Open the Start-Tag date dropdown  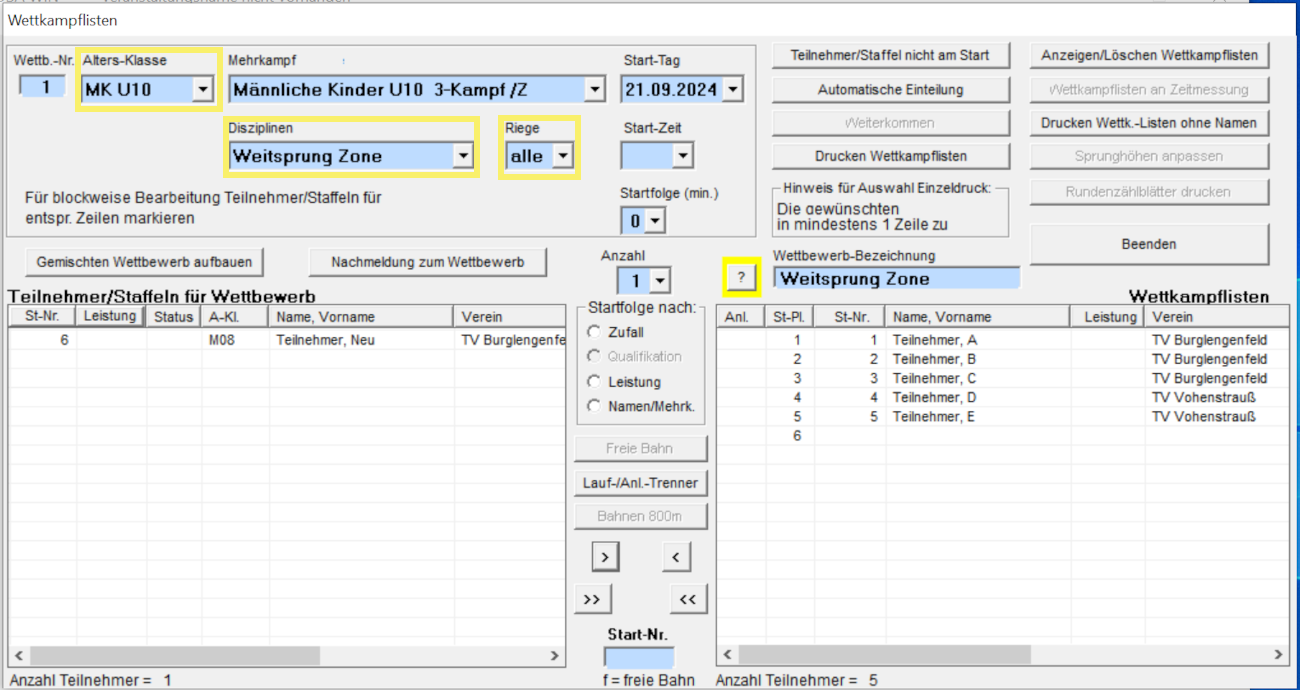pos(733,90)
